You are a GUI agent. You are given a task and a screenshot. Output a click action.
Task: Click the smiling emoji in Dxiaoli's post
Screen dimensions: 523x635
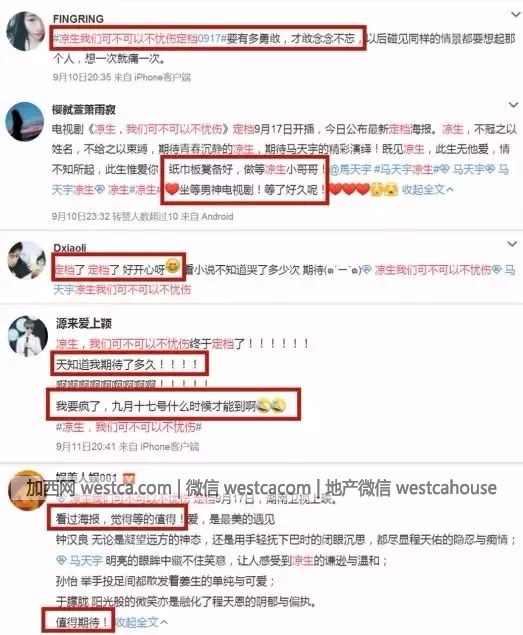click(x=173, y=266)
